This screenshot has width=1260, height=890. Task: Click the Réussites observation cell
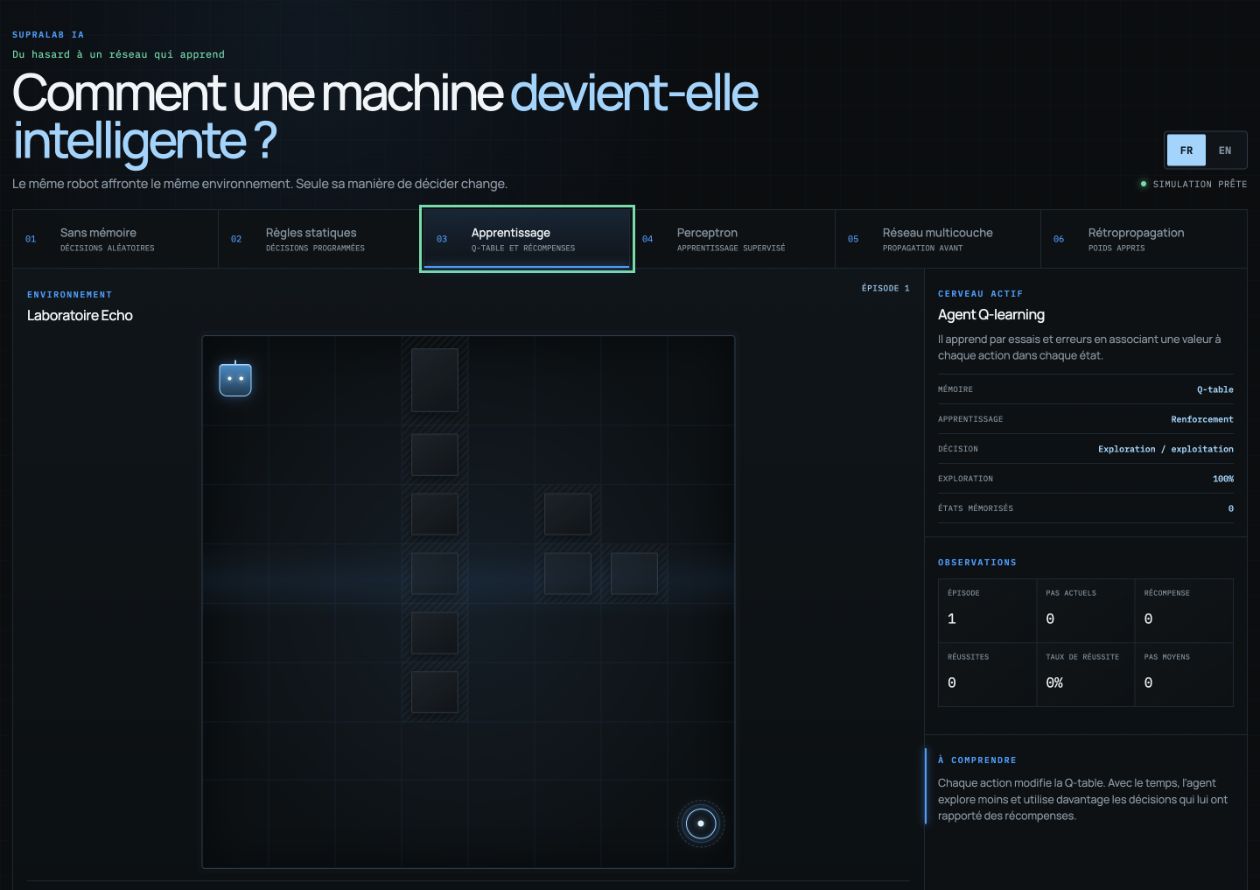point(987,674)
